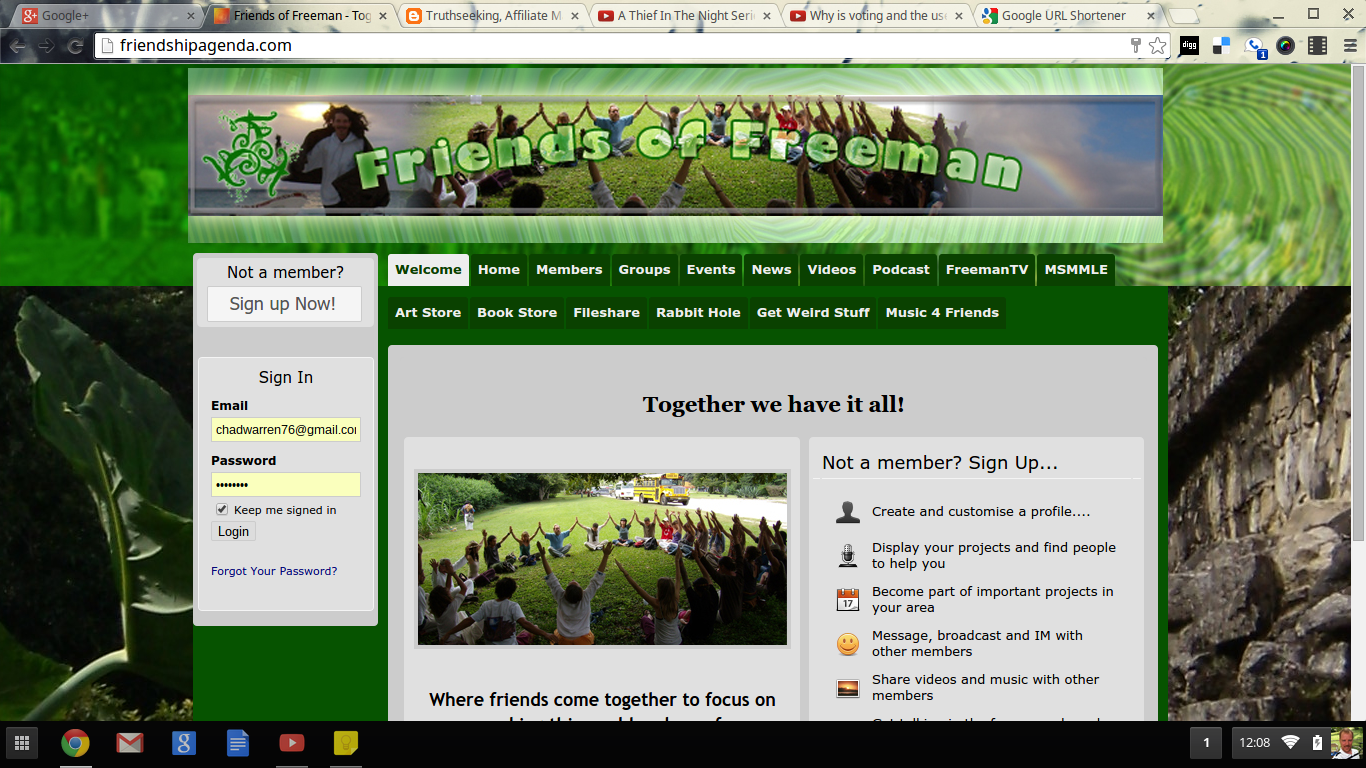Open Gmail from the shelf
Screen dimensions: 1366x768
click(129, 743)
